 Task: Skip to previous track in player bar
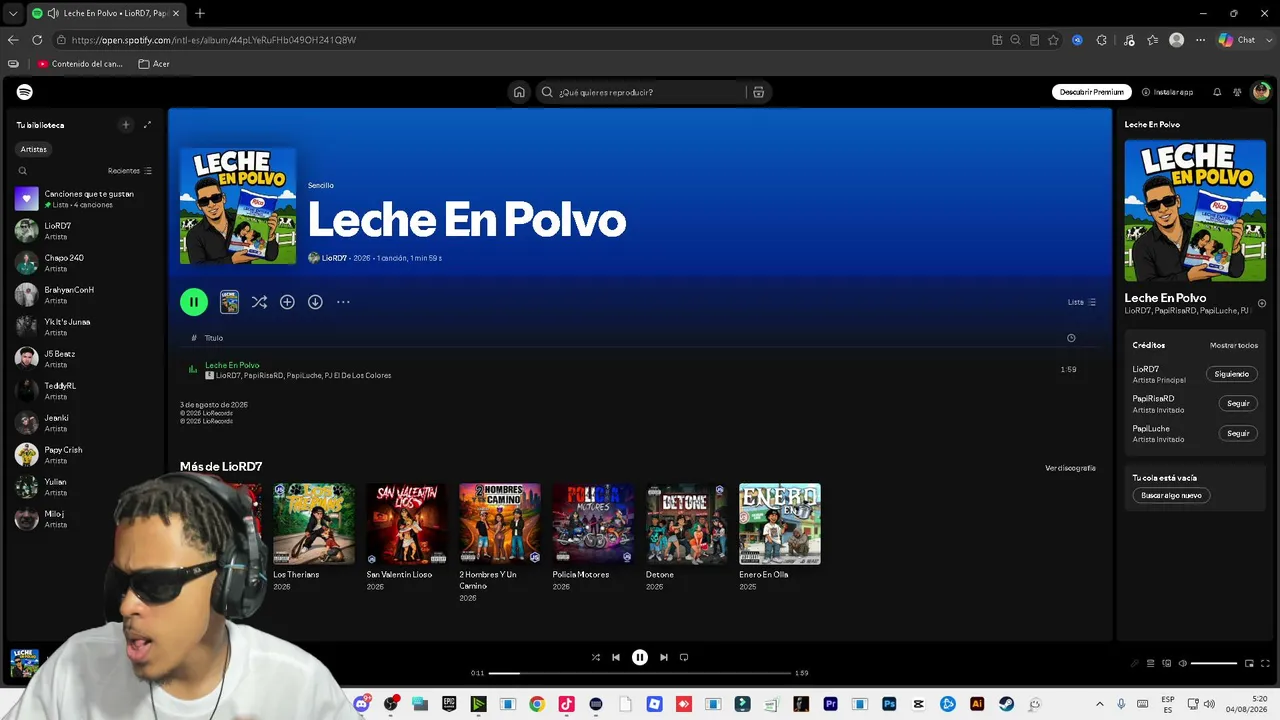click(x=616, y=657)
